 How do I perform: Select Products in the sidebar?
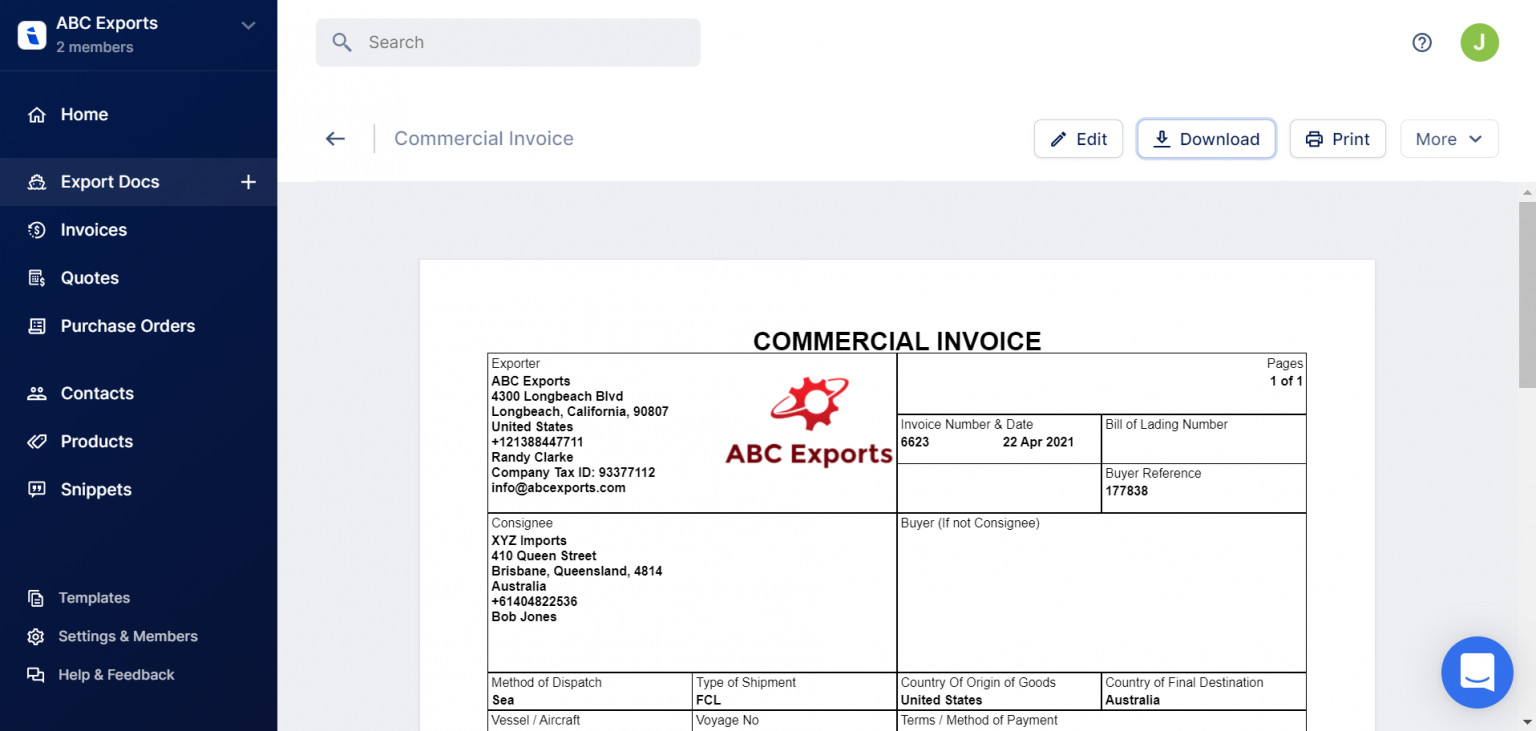pos(37,441)
